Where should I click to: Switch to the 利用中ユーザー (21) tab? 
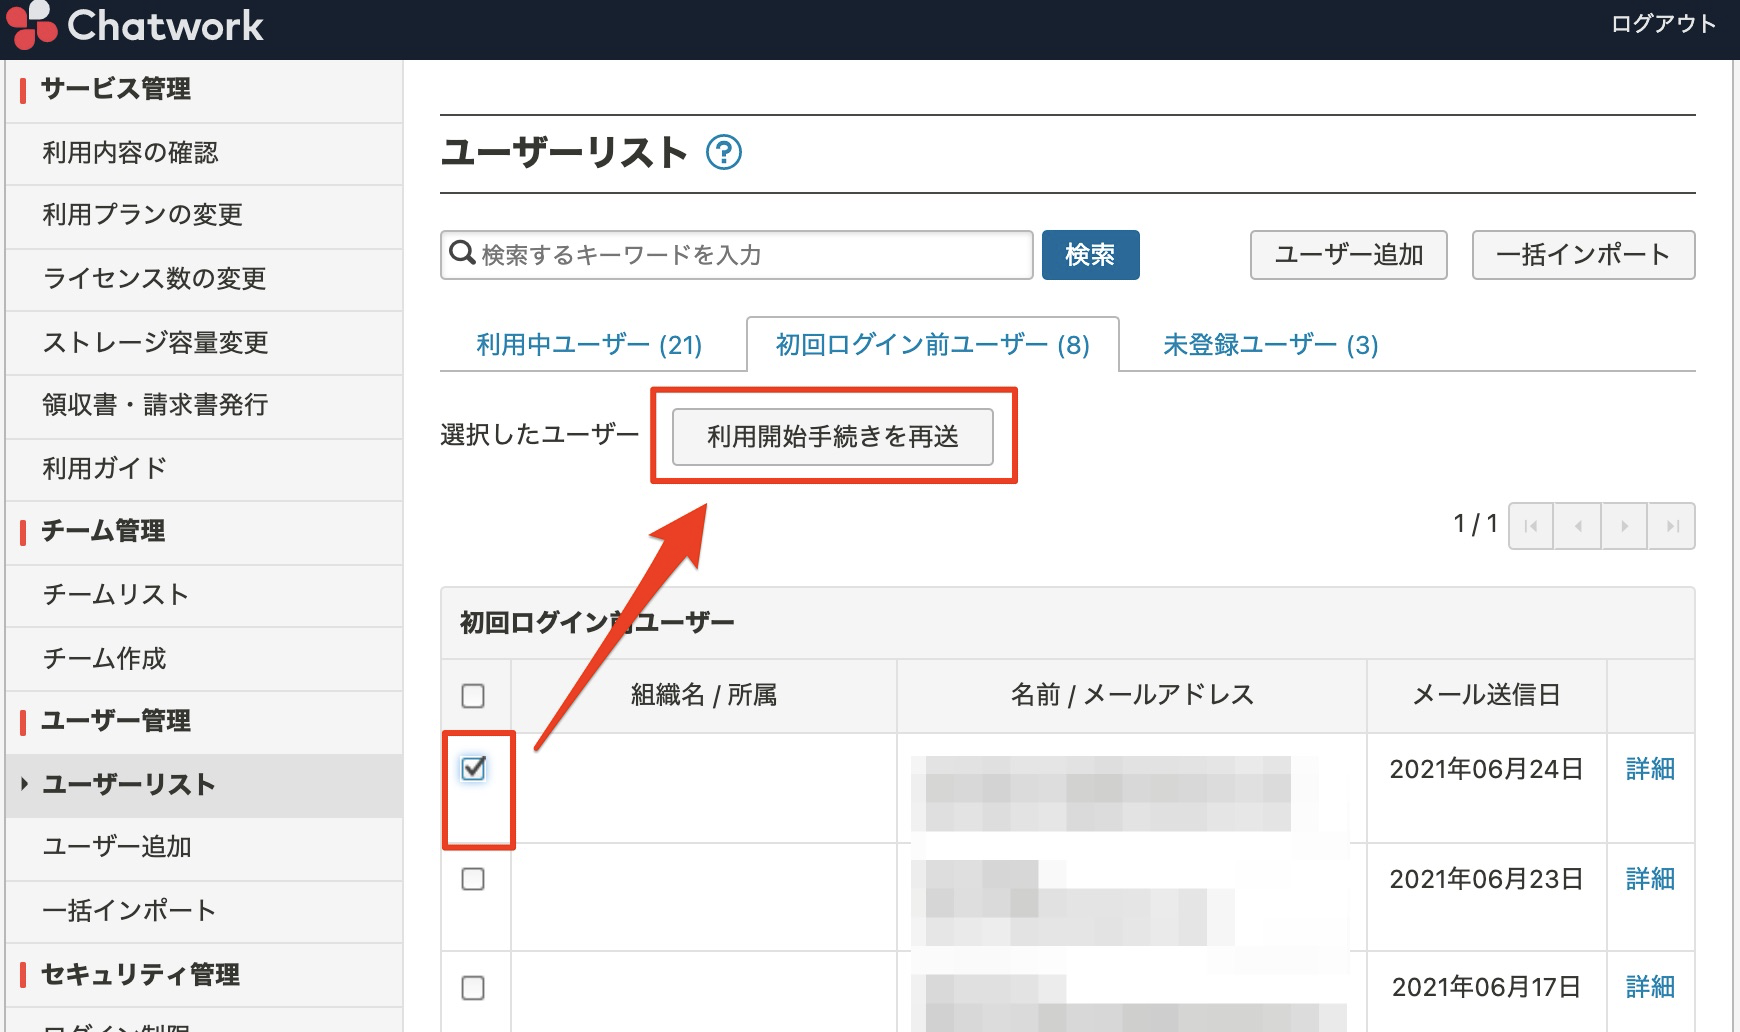[x=589, y=344]
